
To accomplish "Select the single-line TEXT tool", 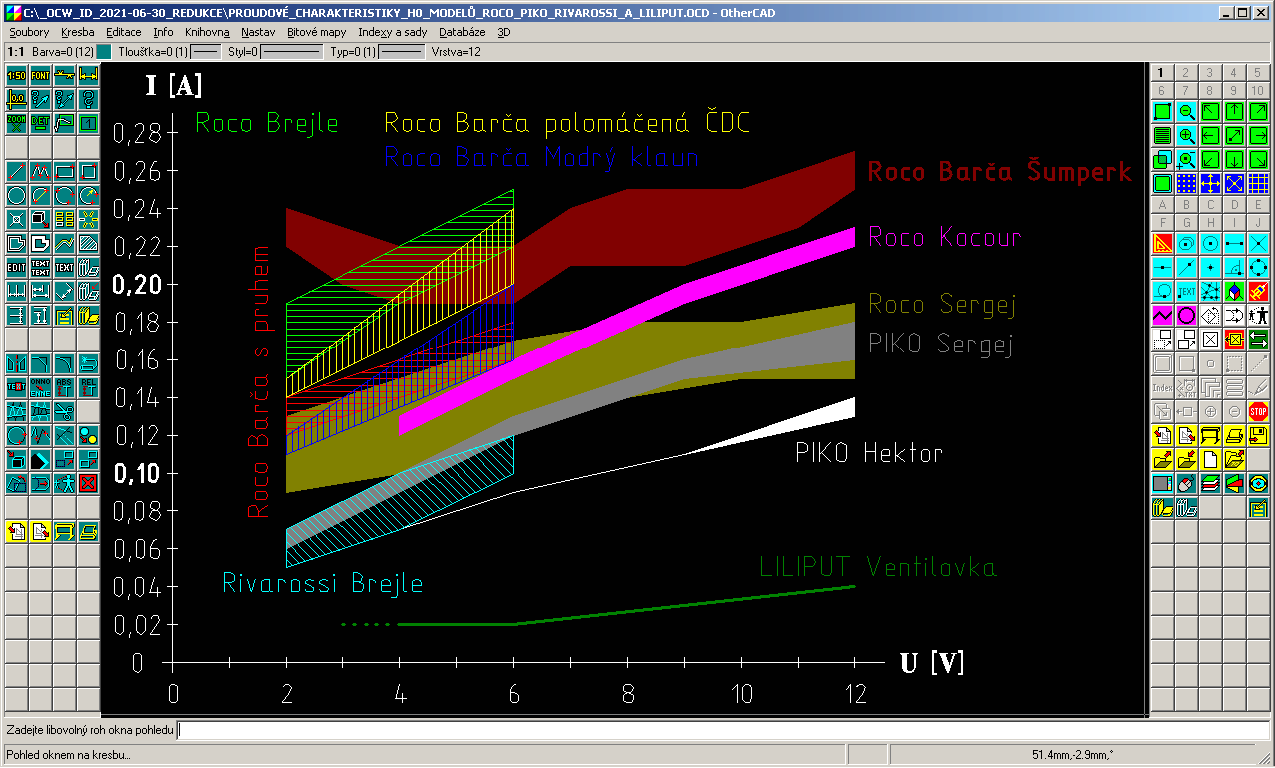I will coord(64,266).
